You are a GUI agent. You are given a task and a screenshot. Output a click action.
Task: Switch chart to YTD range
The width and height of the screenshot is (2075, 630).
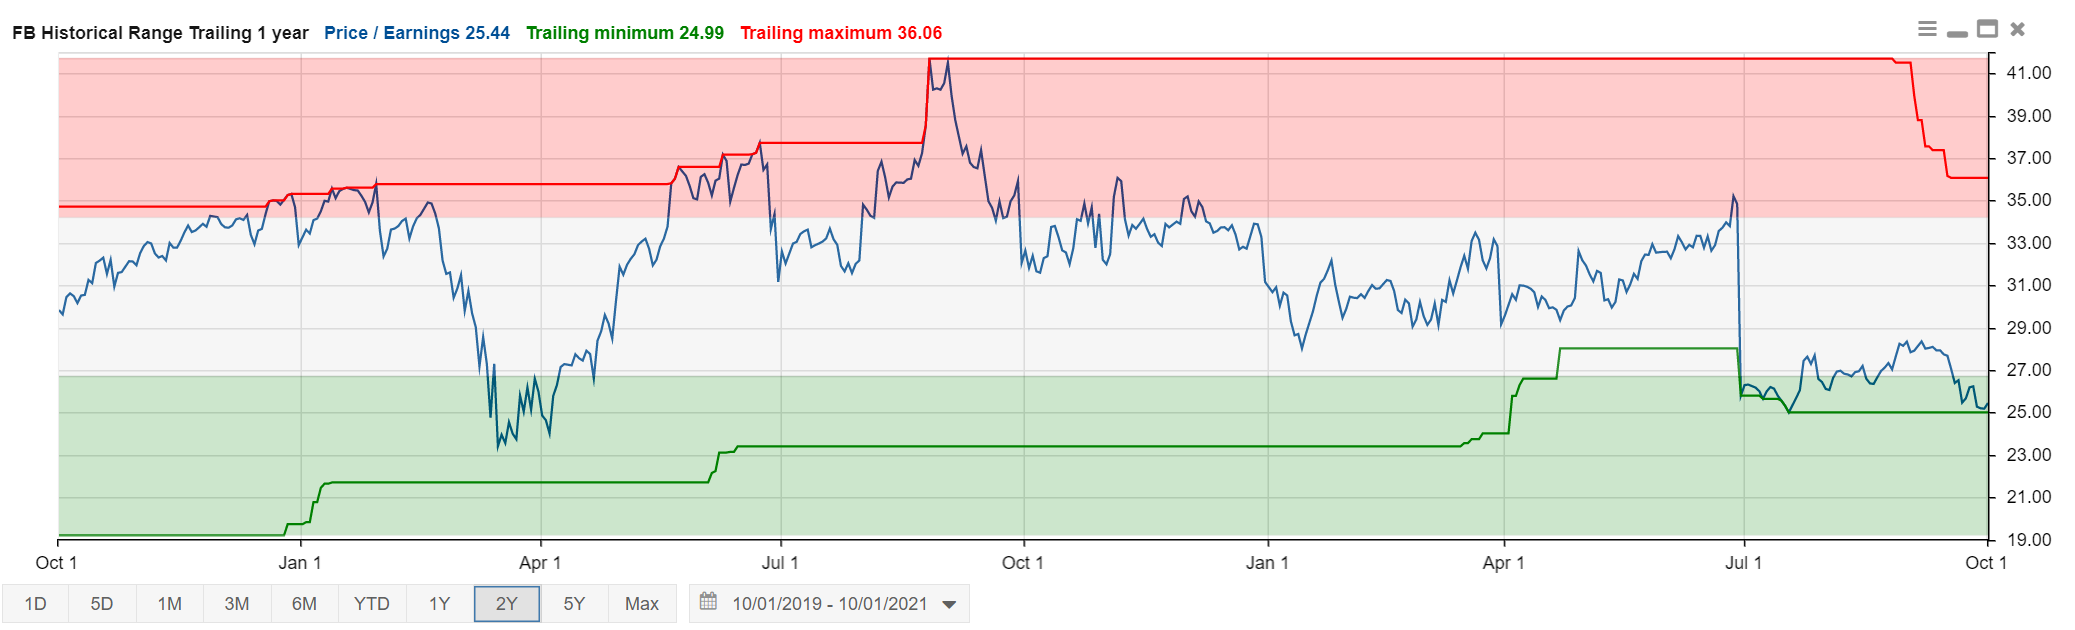[372, 604]
